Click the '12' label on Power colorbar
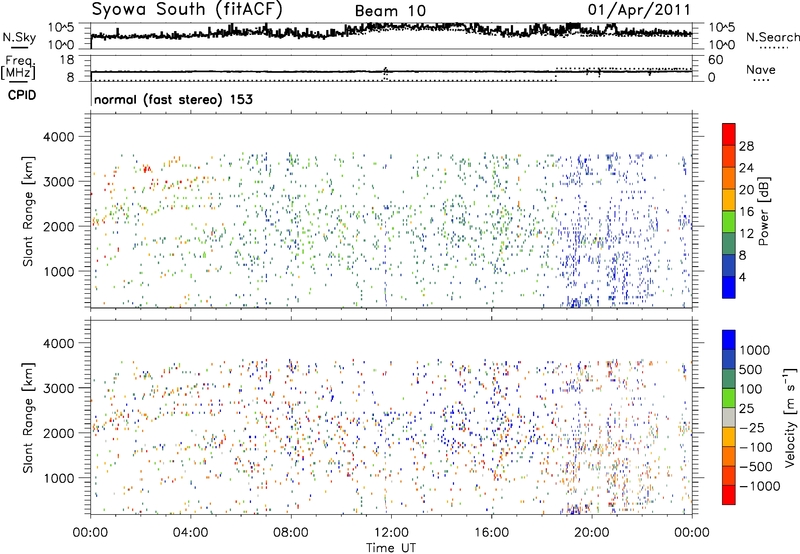This screenshot has width=800, height=554. (x=746, y=234)
